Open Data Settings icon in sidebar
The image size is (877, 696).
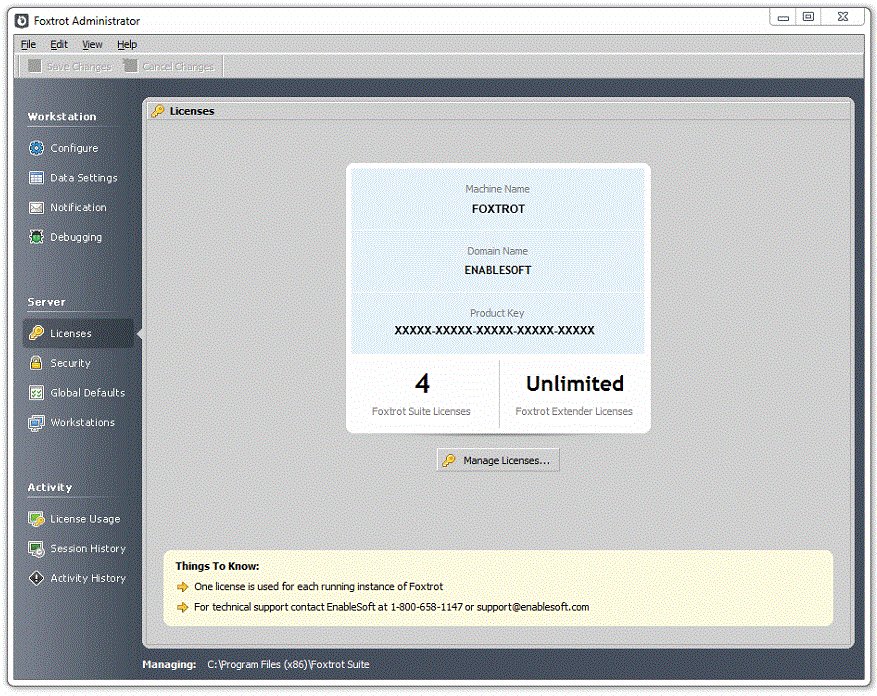(x=36, y=178)
